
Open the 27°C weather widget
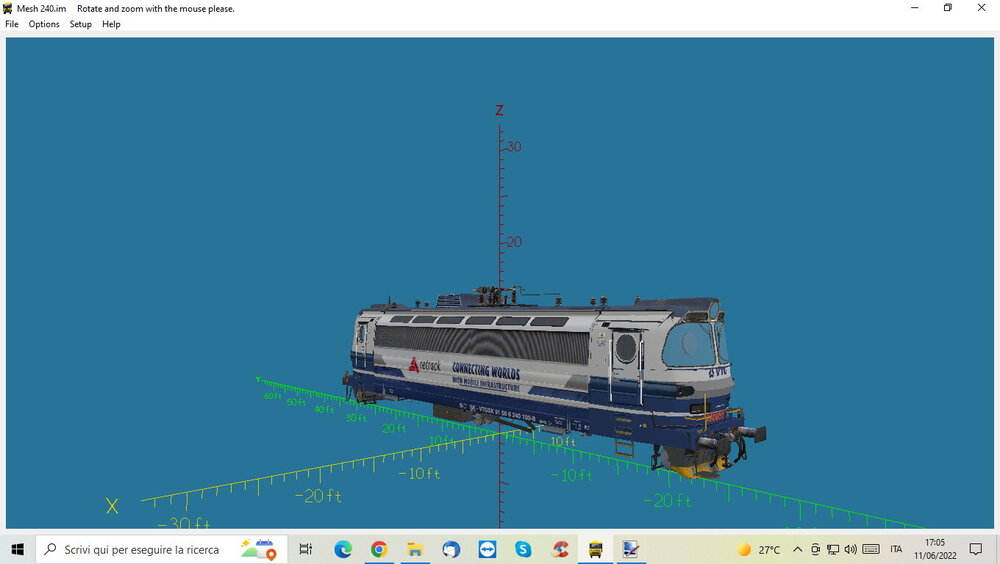pyautogui.click(x=759, y=549)
